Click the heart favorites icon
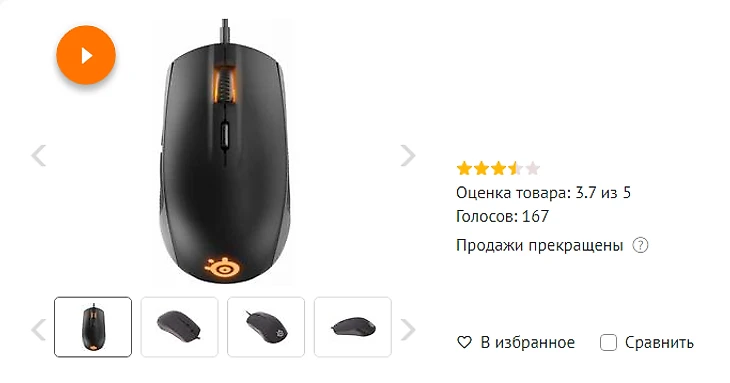 pyautogui.click(x=464, y=343)
